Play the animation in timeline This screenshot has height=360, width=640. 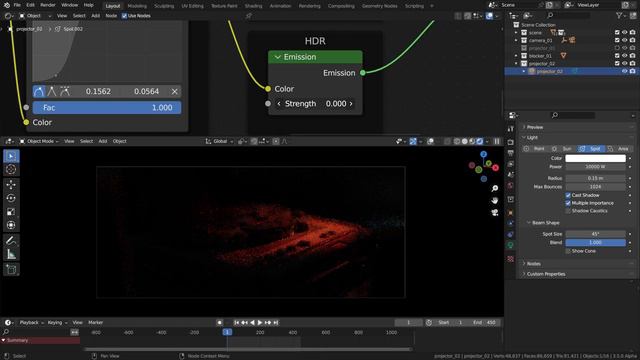tap(260, 322)
